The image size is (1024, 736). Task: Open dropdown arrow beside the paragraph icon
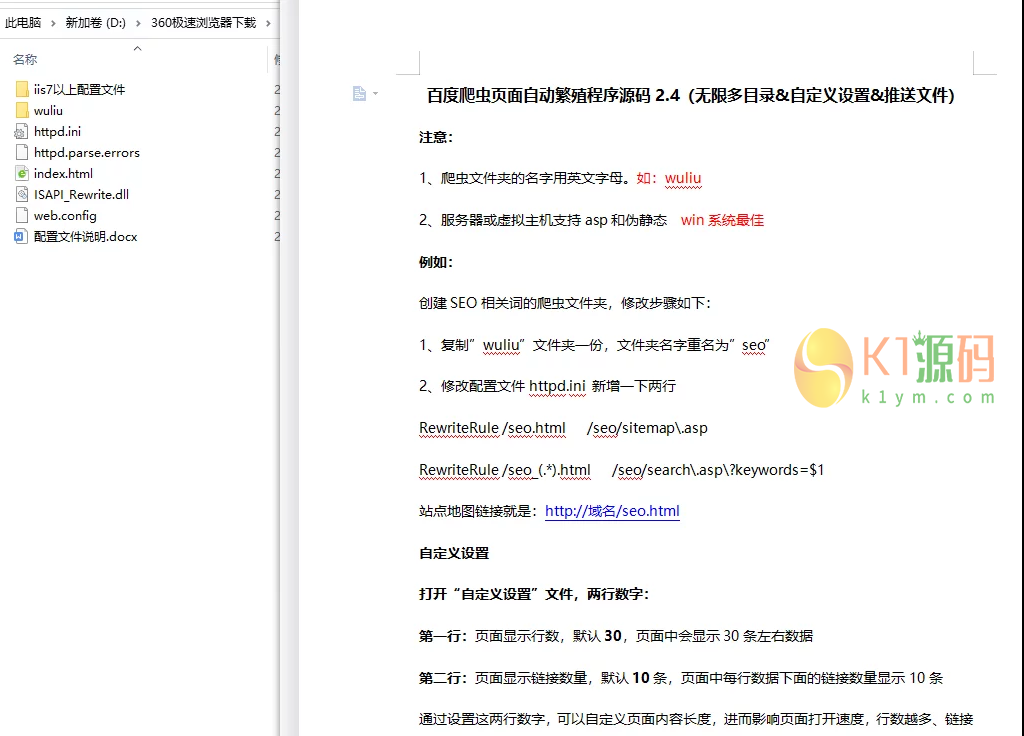(375, 94)
